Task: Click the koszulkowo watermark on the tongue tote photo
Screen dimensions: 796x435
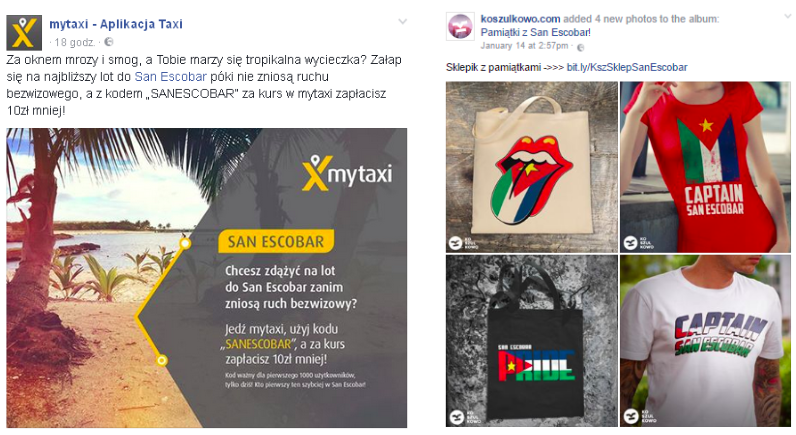Action: (x=461, y=243)
